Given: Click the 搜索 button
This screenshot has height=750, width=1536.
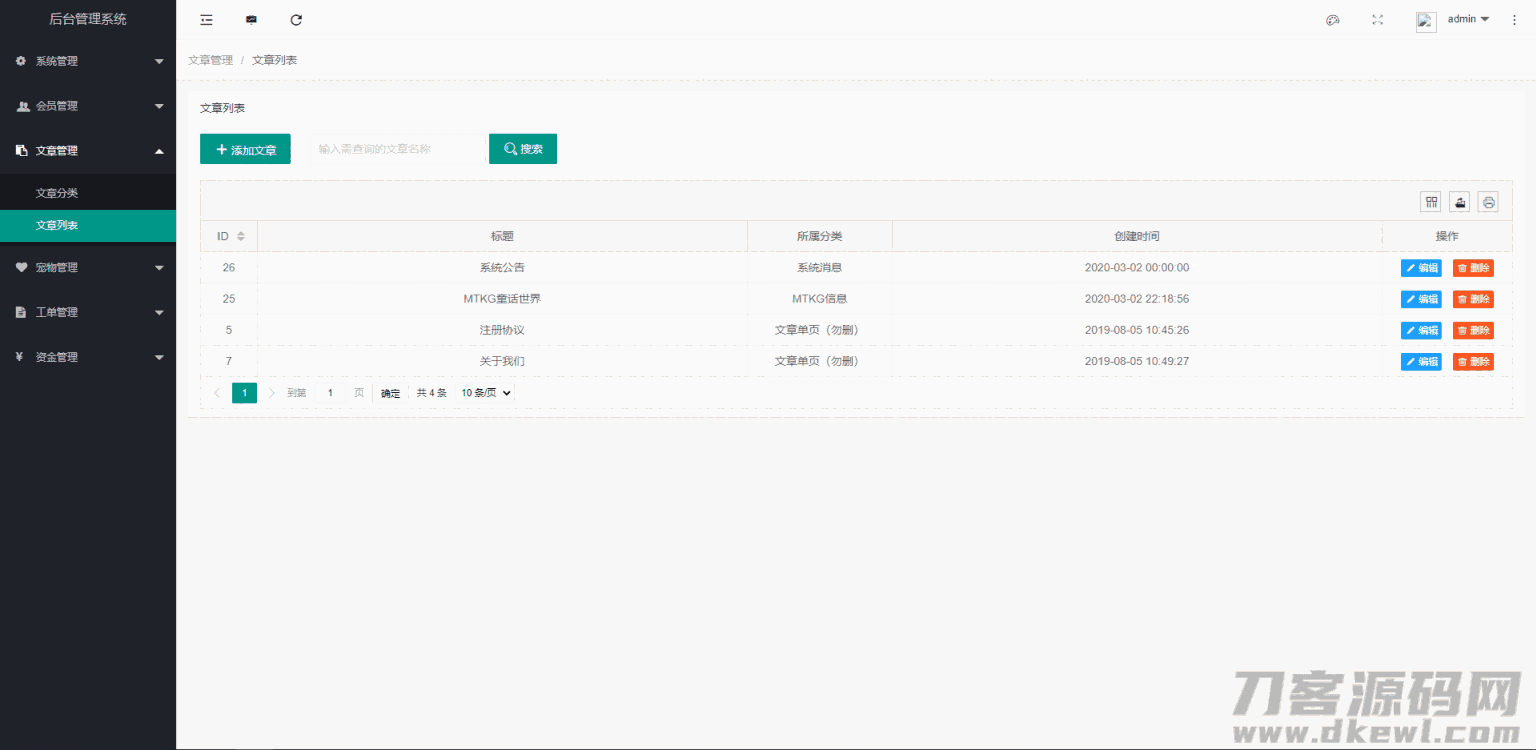Looking at the screenshot, I should (x=523, y=149).
